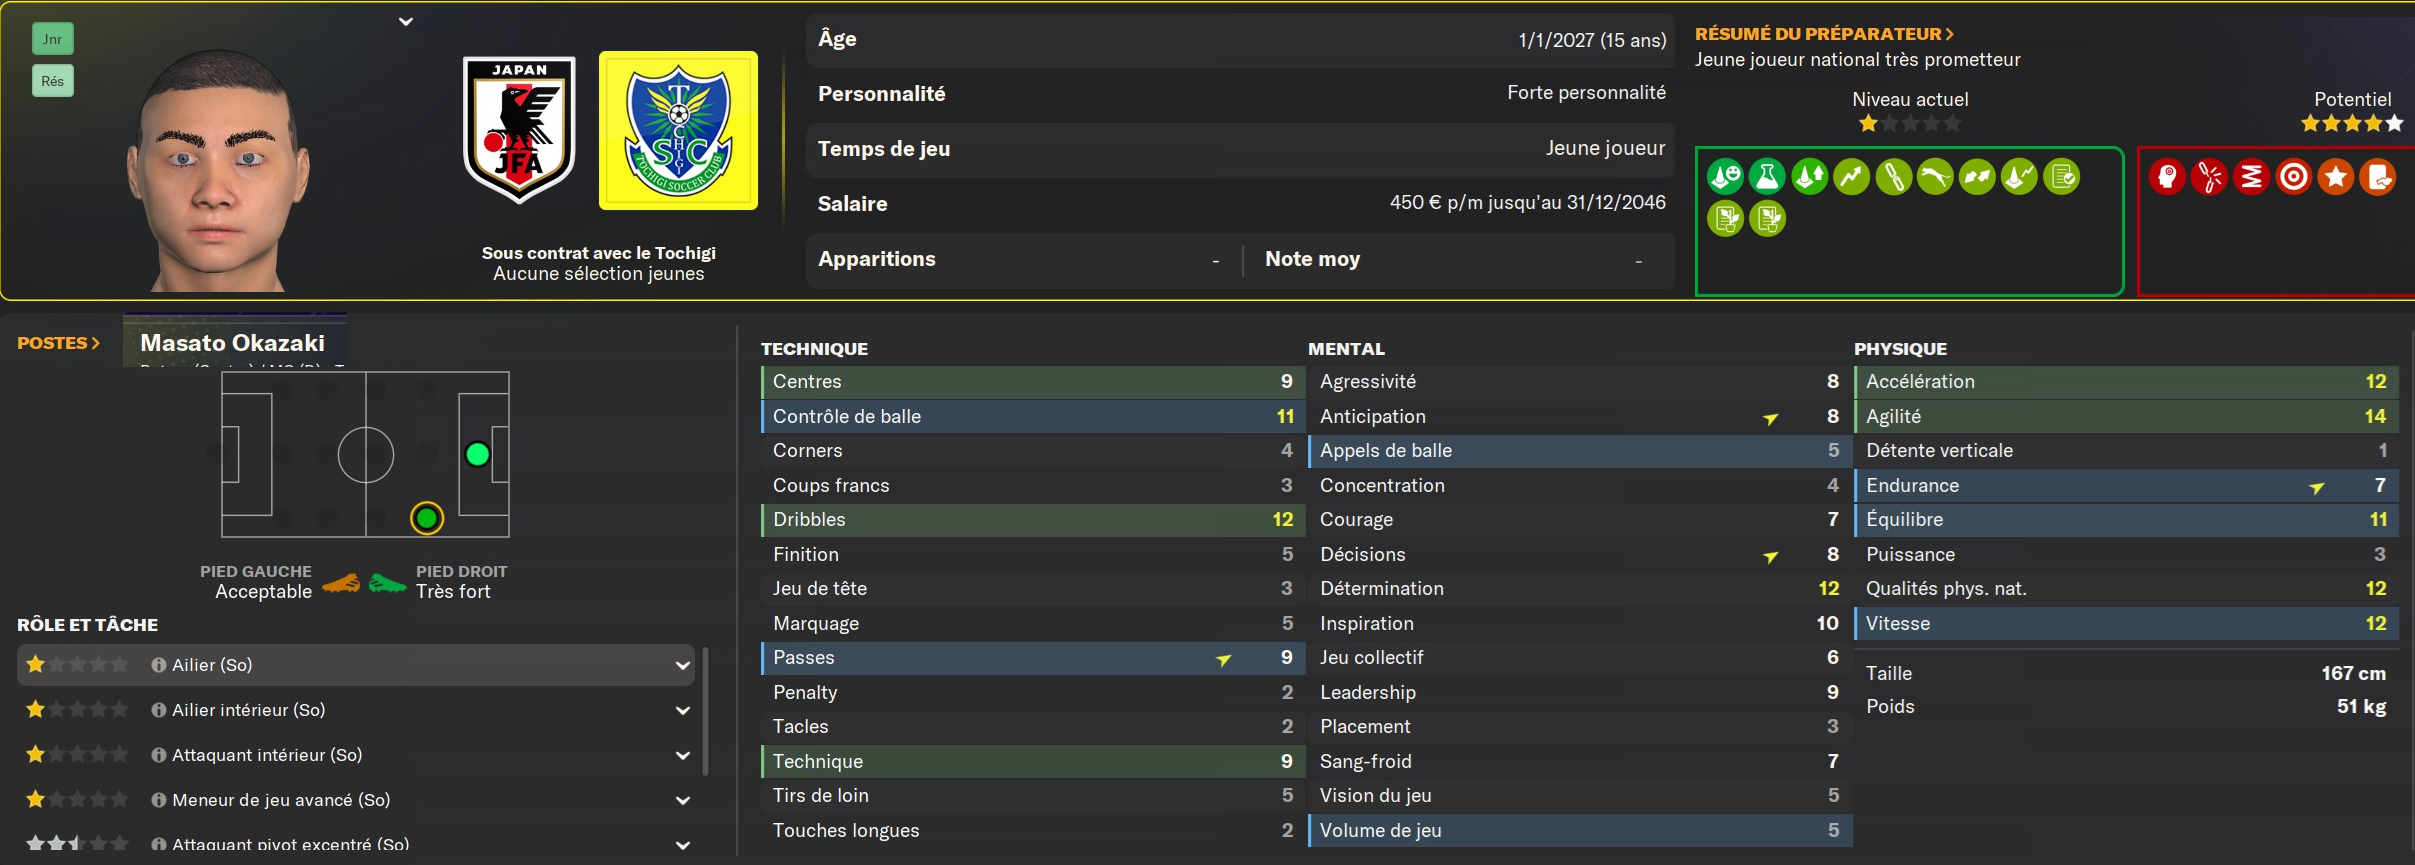The height and width of the screenshot is (865, 2415).
Task: Open the POSTES section link
Action: [59, 343]
